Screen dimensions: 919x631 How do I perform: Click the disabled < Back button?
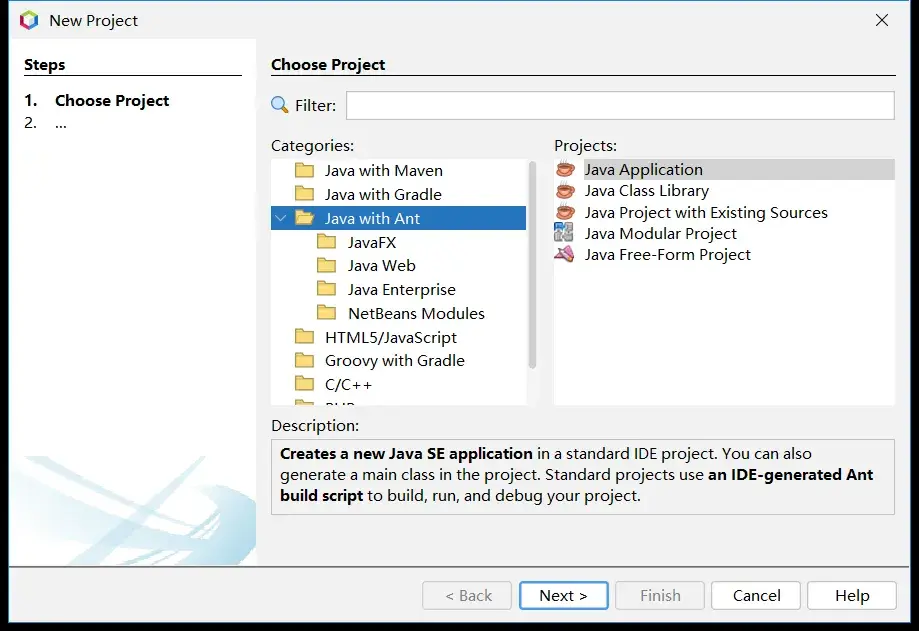tap(467, 595)
